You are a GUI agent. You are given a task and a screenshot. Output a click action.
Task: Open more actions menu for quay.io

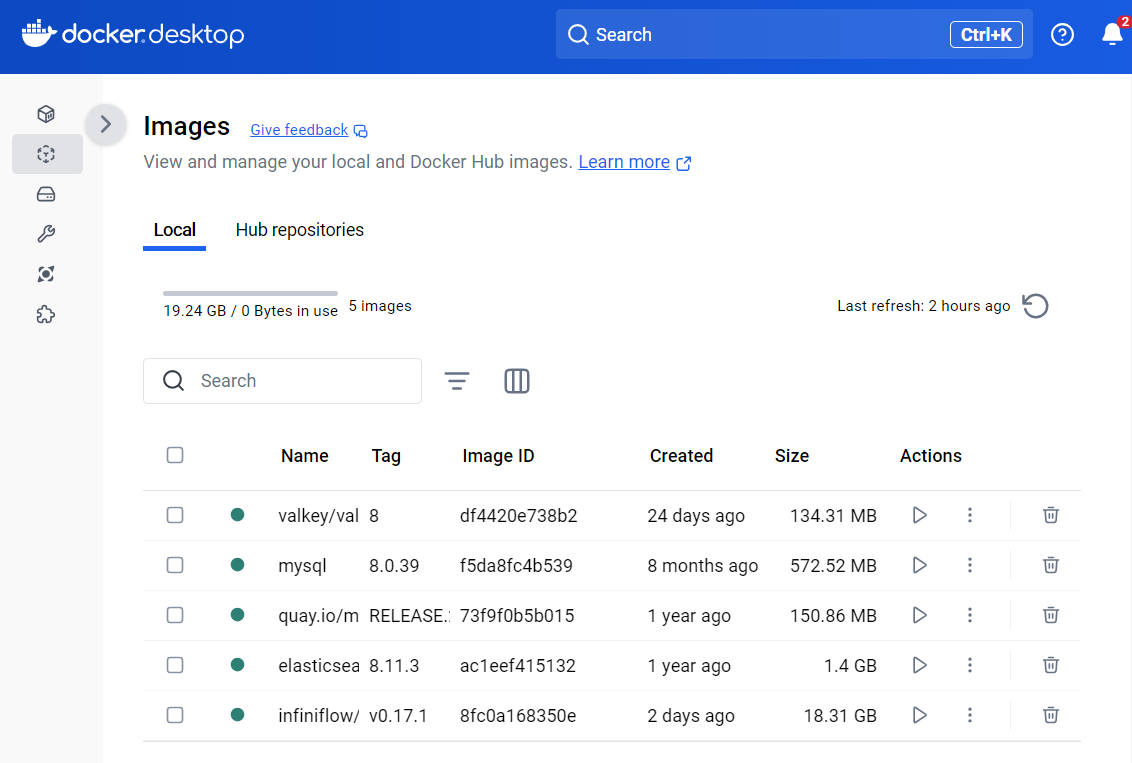coord(970,615)
